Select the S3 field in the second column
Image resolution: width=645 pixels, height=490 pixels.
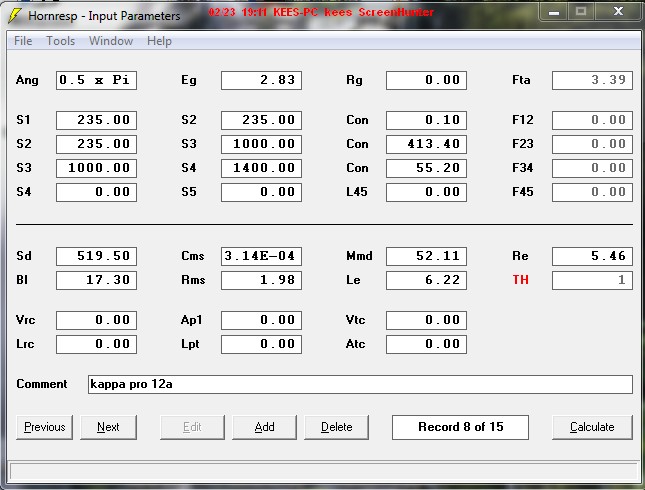[261, 144]
